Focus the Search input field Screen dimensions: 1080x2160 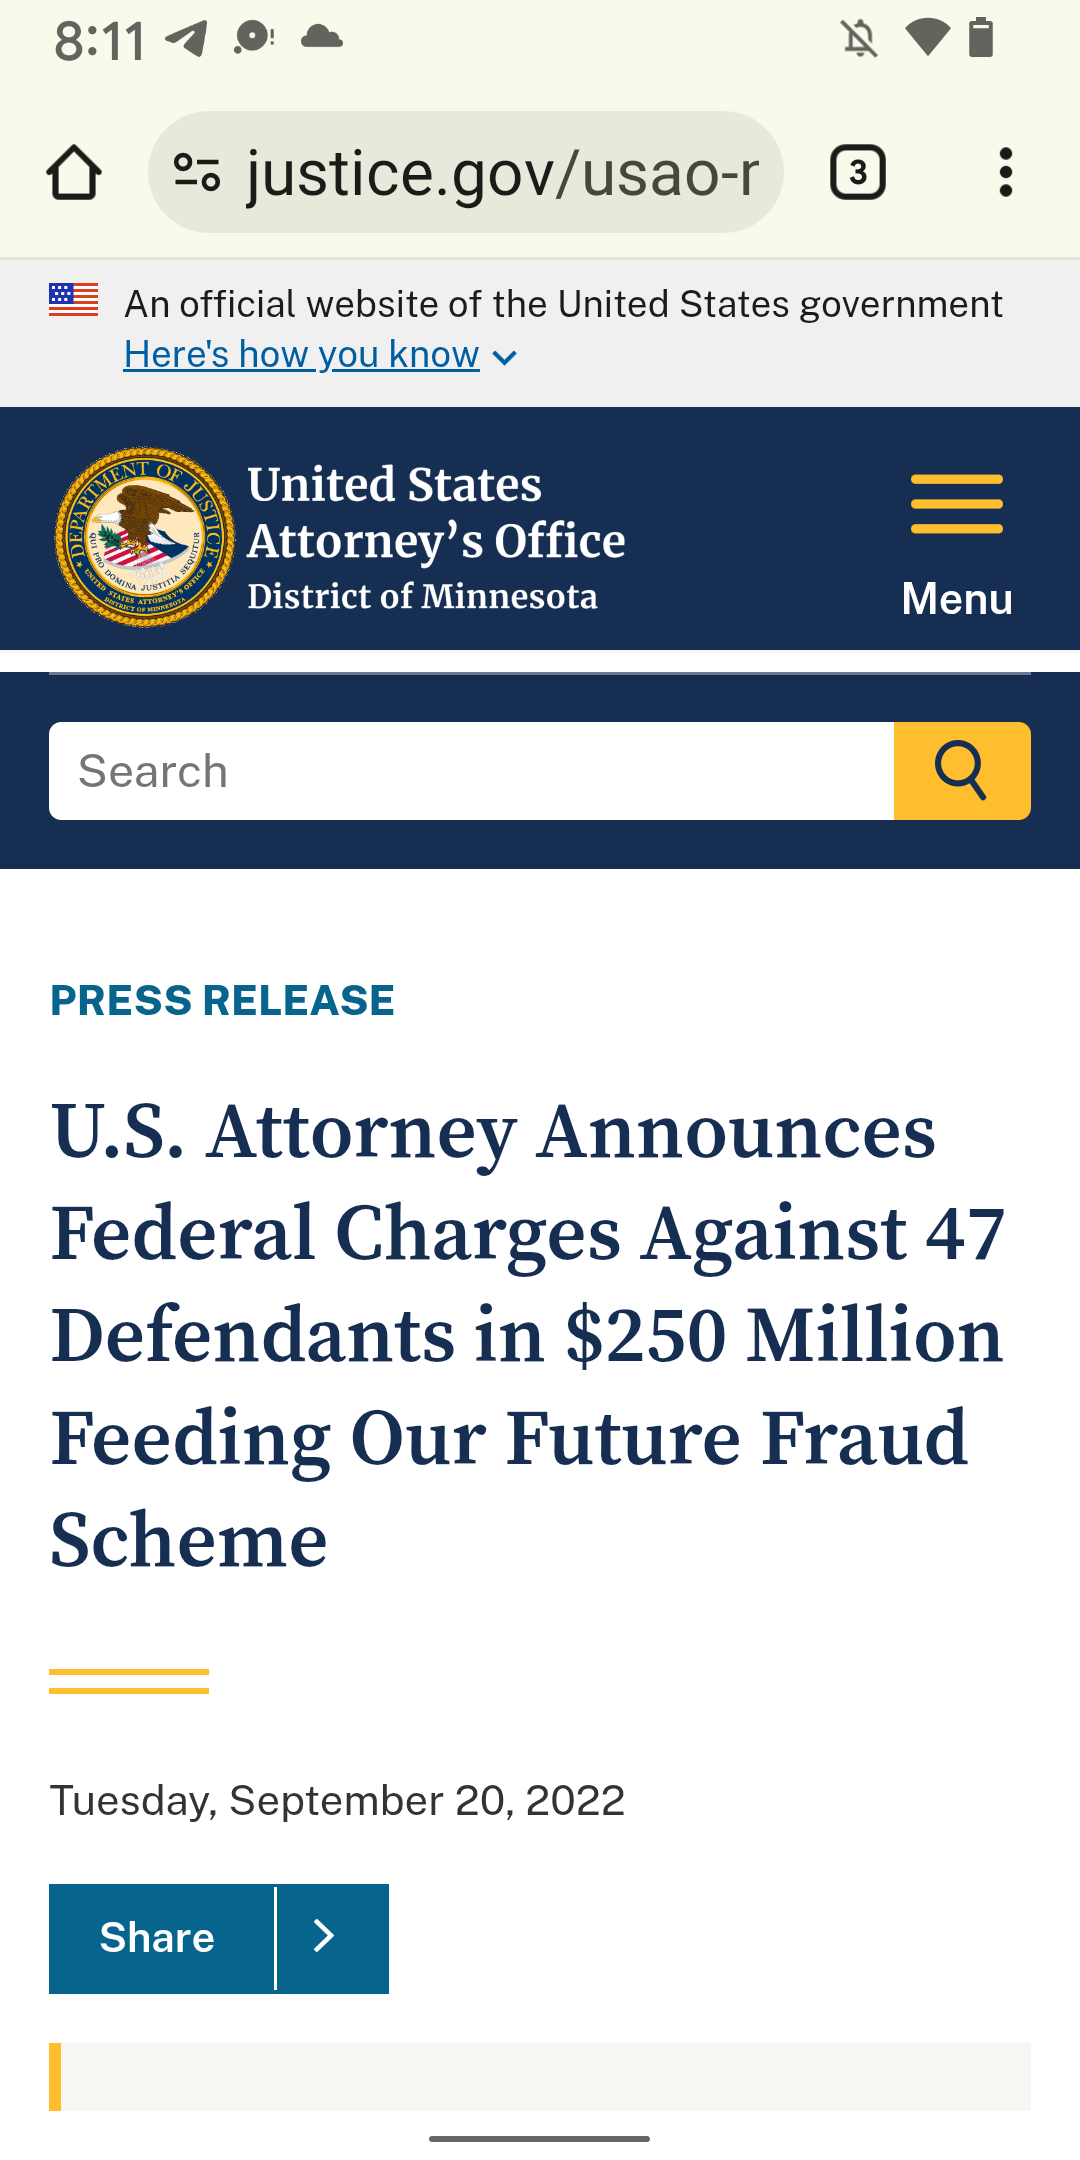pyautogui.click(x=470, y=771)
